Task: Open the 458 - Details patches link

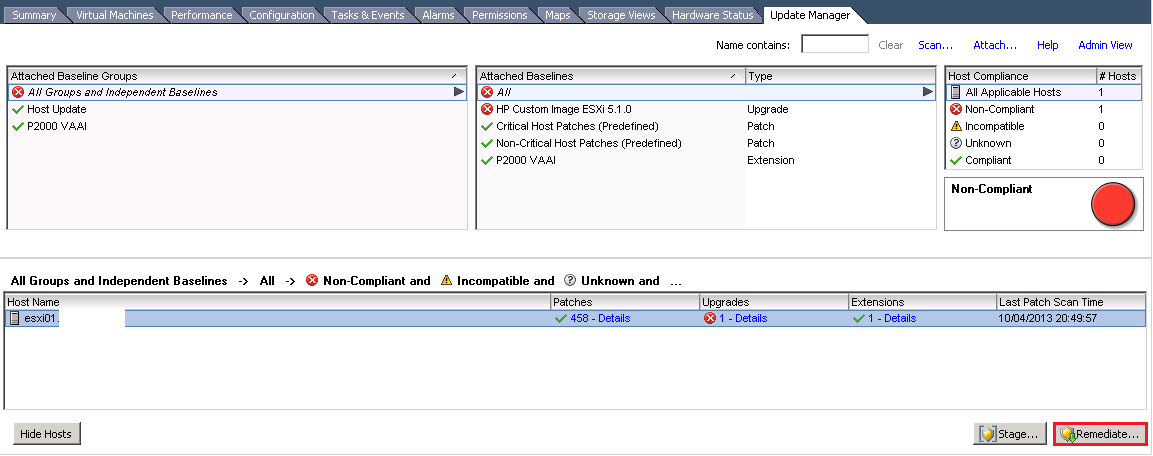Action: point(599,318)
